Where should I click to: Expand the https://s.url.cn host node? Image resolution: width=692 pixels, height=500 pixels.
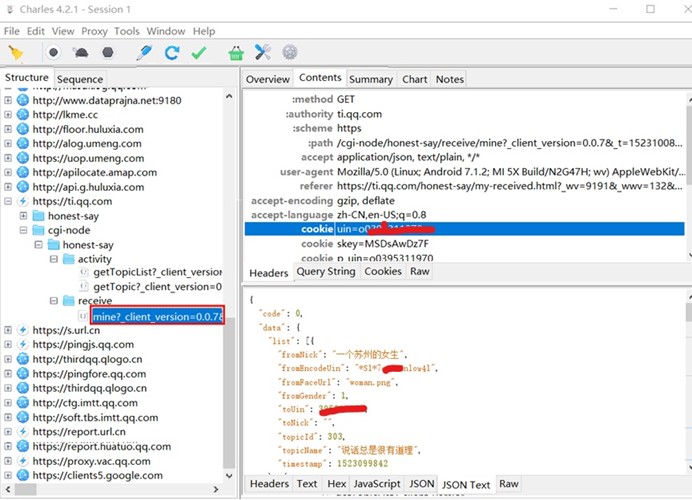[x=8, y=330]
